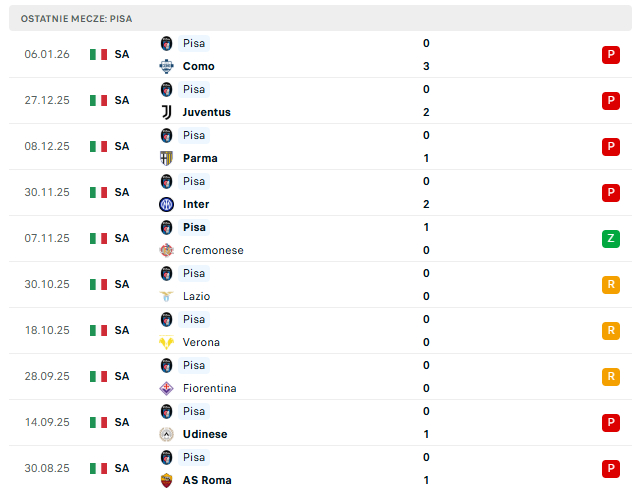Click the Udinese team crest
Screen dimensions: 640x492
click(x=167, y=434)
